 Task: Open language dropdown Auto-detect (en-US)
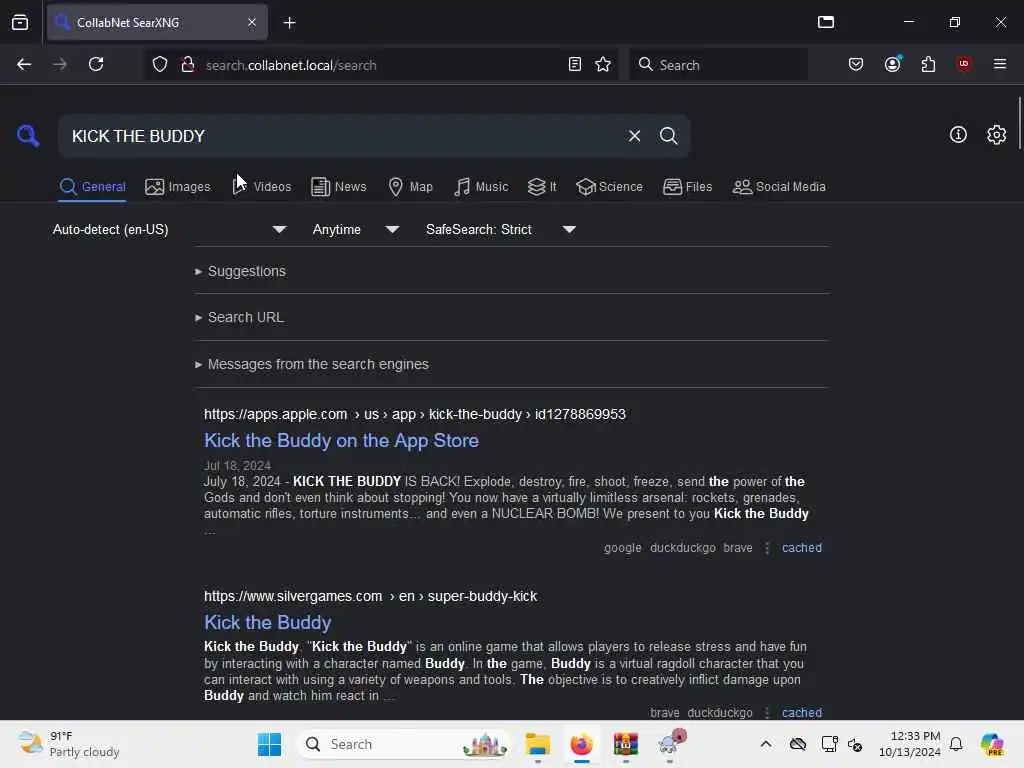pyautogui.click(x=170, y=229)
